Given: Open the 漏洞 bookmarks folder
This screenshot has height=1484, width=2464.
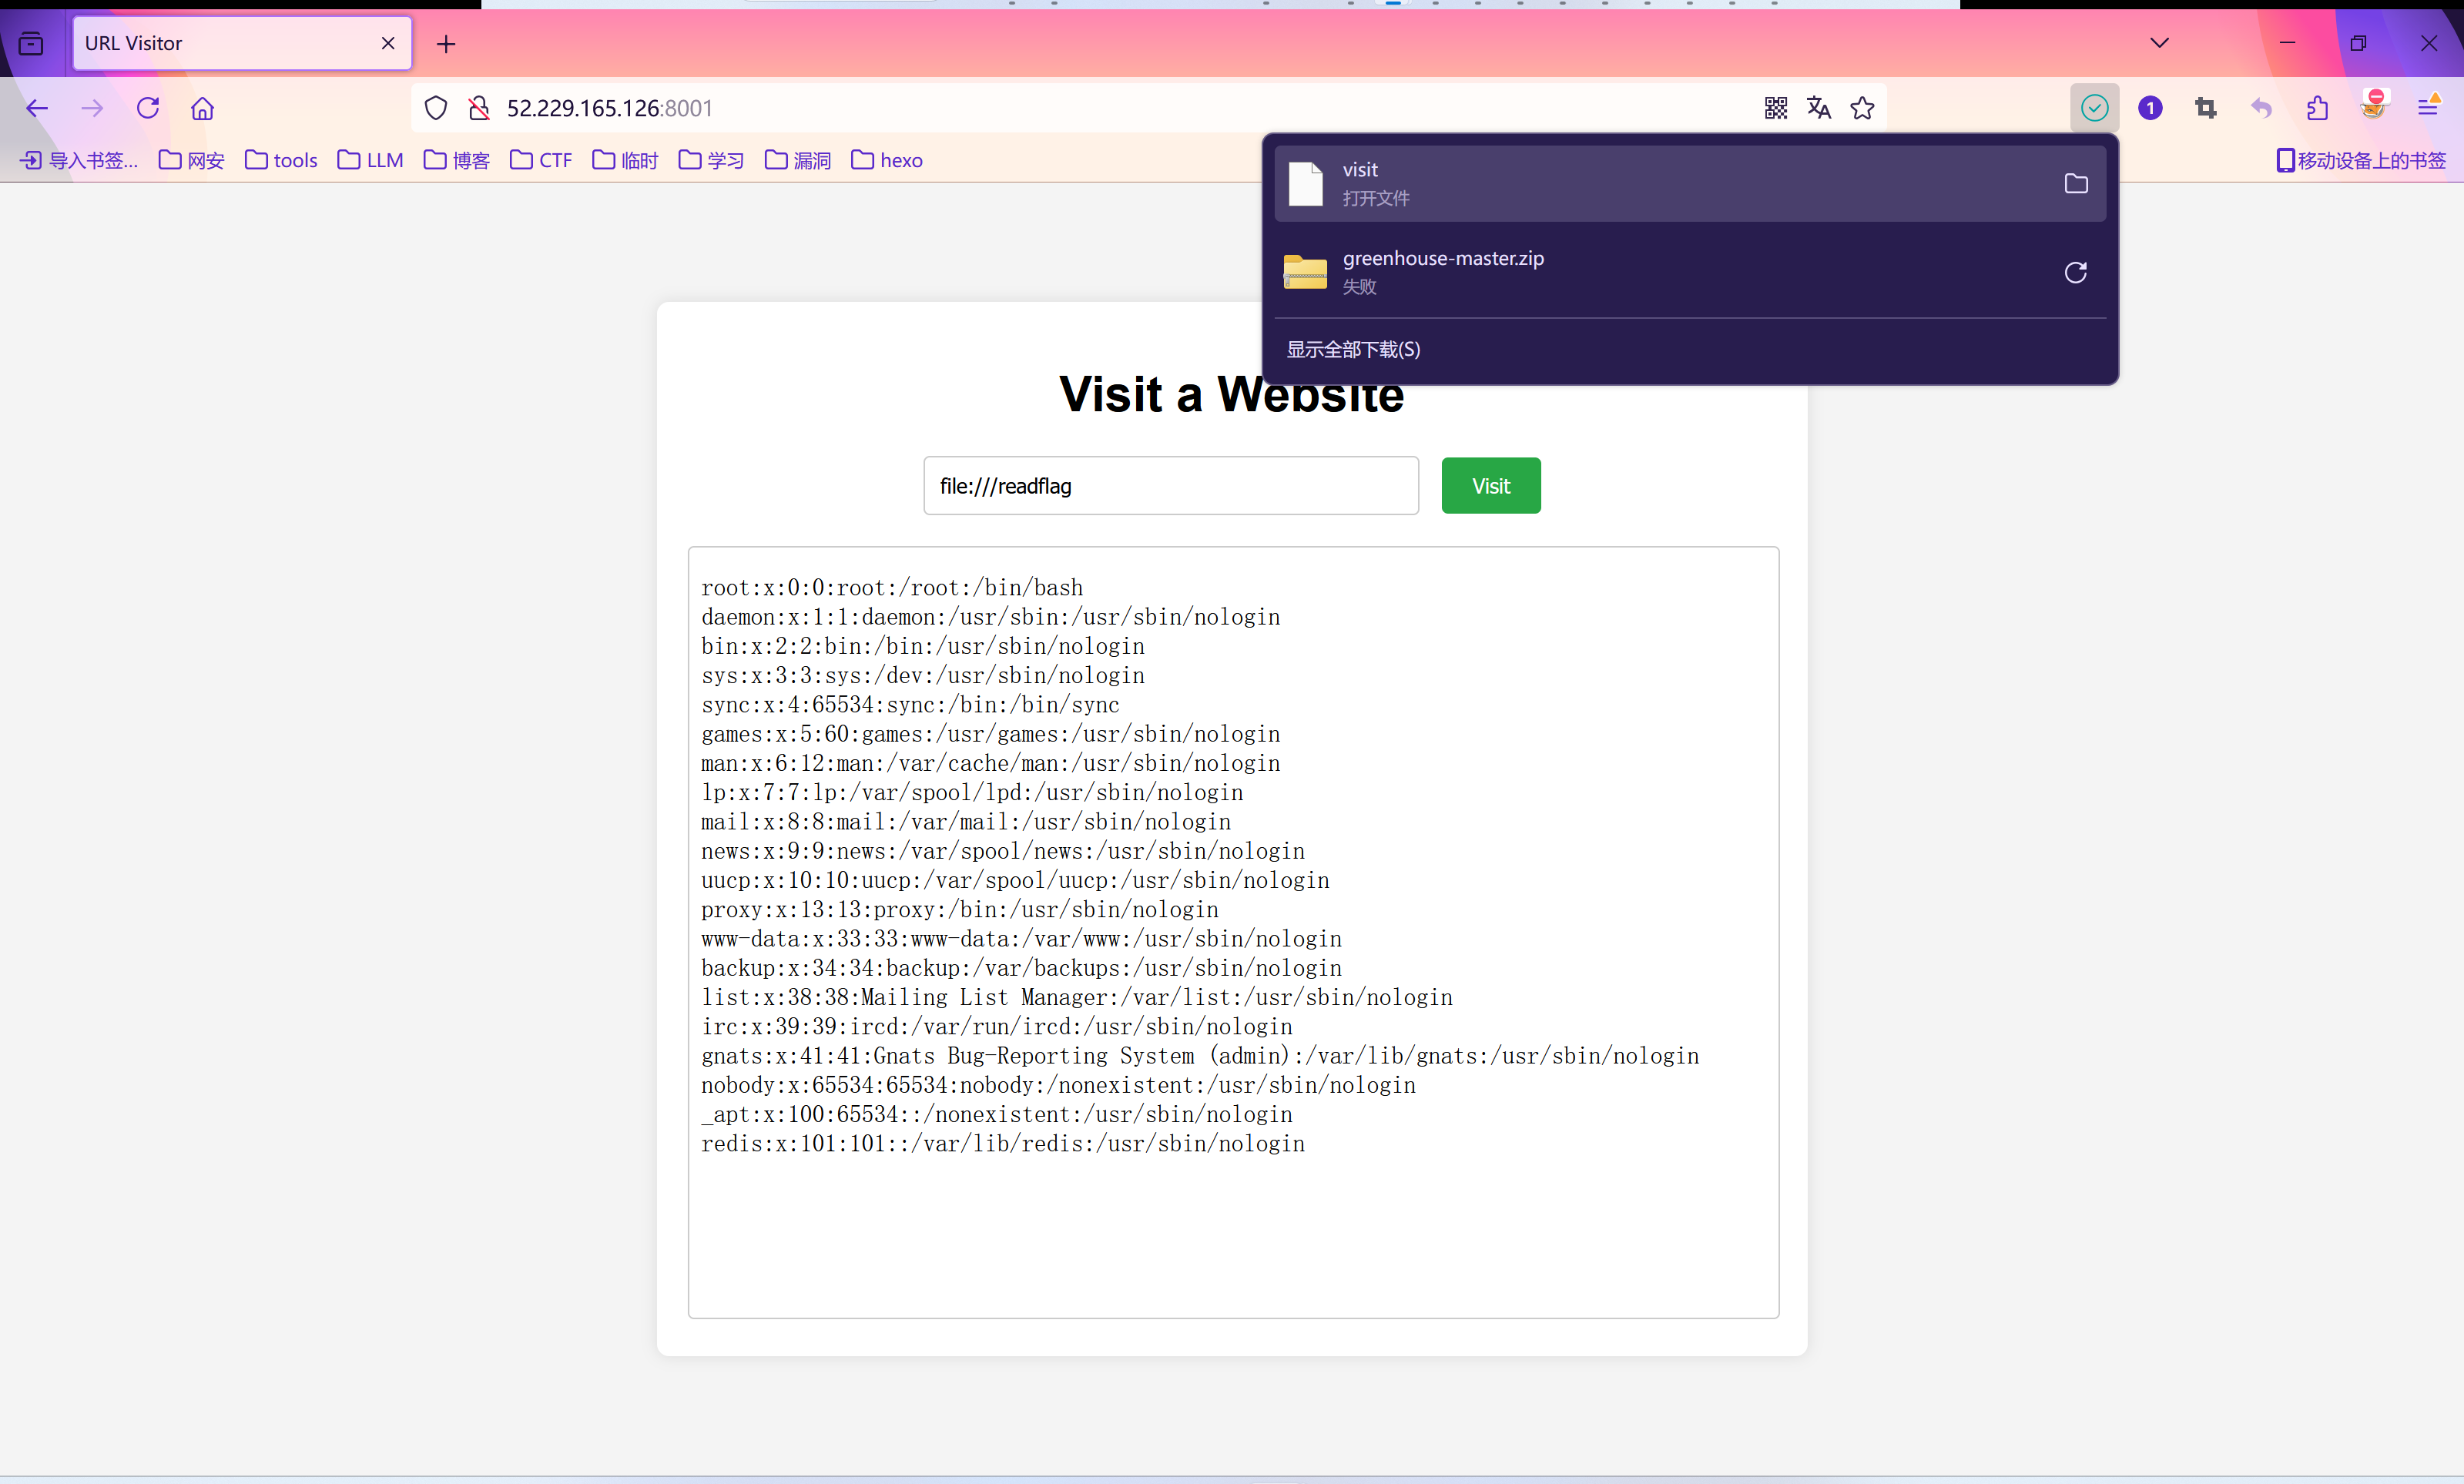Looking at the screenshot, I should pyautogui.click(x=798, y=160).
